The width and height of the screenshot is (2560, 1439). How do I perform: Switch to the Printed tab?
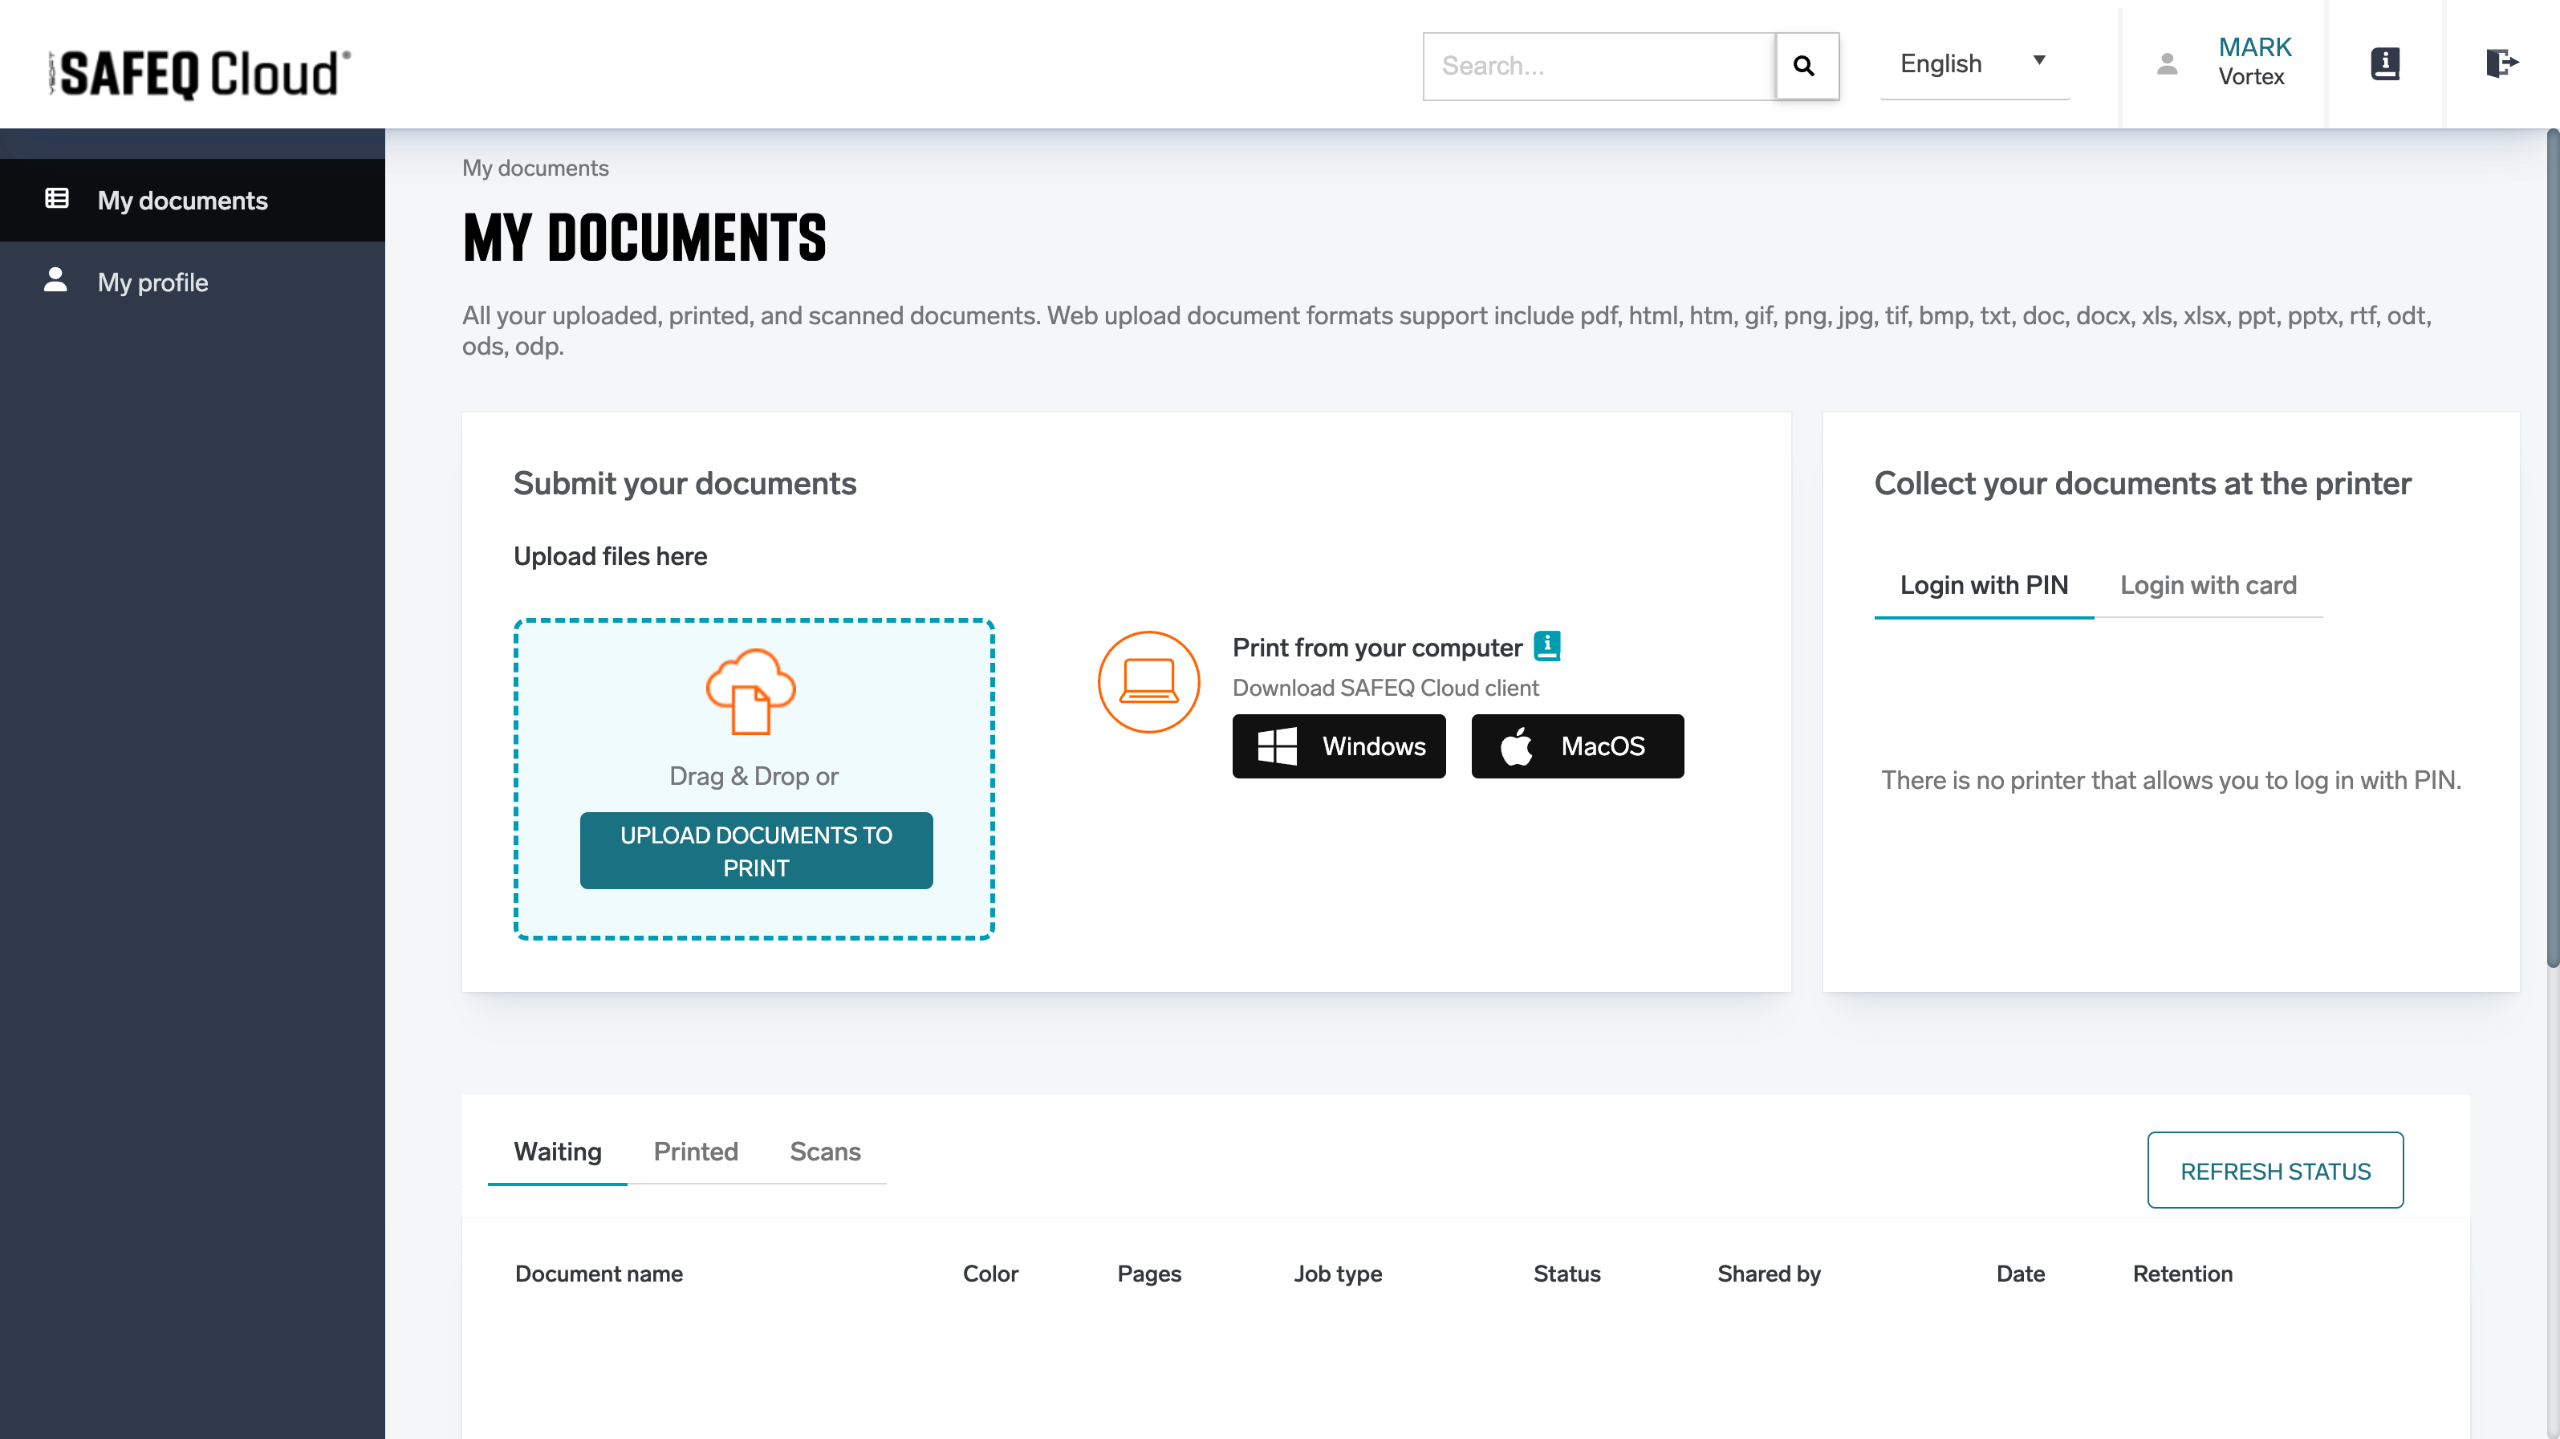[x=695, y=1152]
